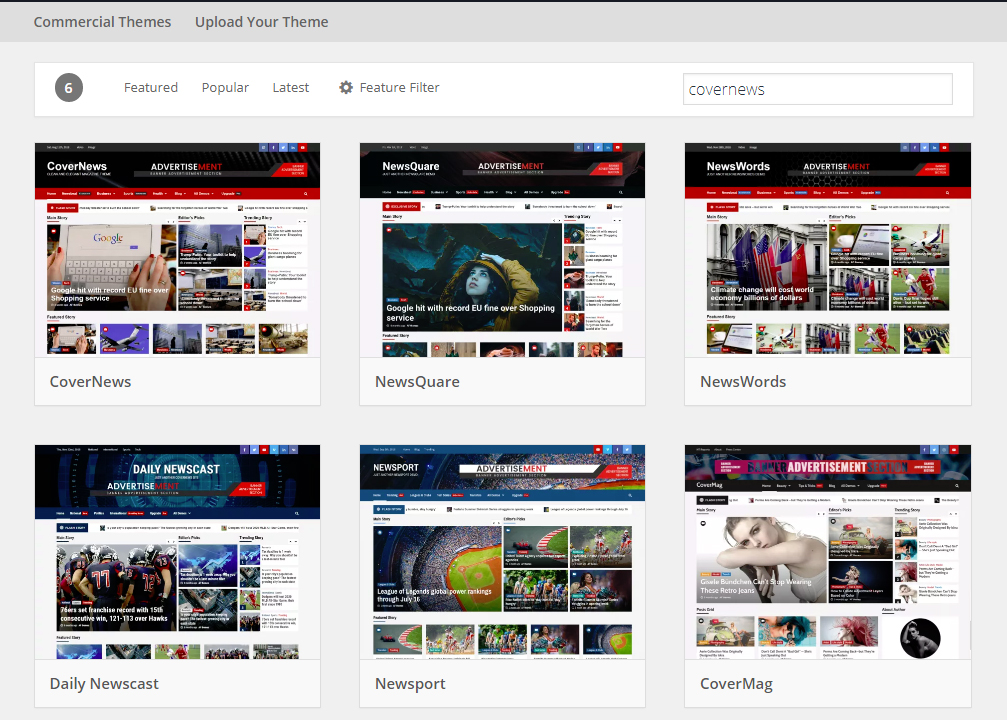Select the NewsWords theme name label
Image resolution: width=1007 pixels, height=720 pixels.
click(743, 382)
